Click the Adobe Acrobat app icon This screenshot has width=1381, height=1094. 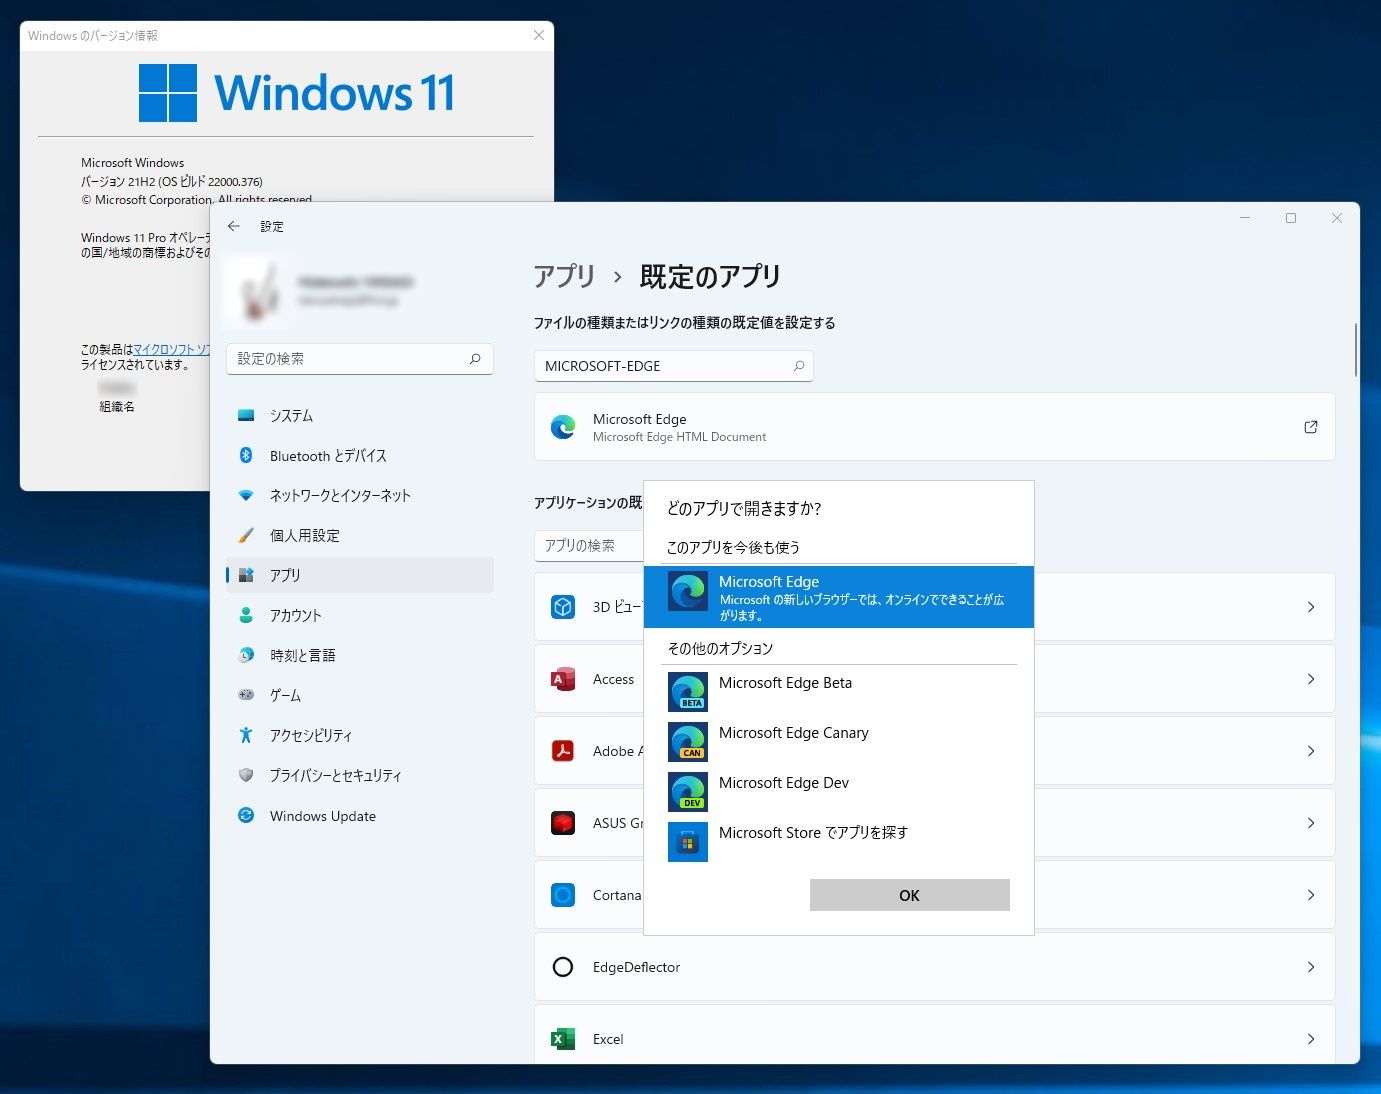click(563, 751)
